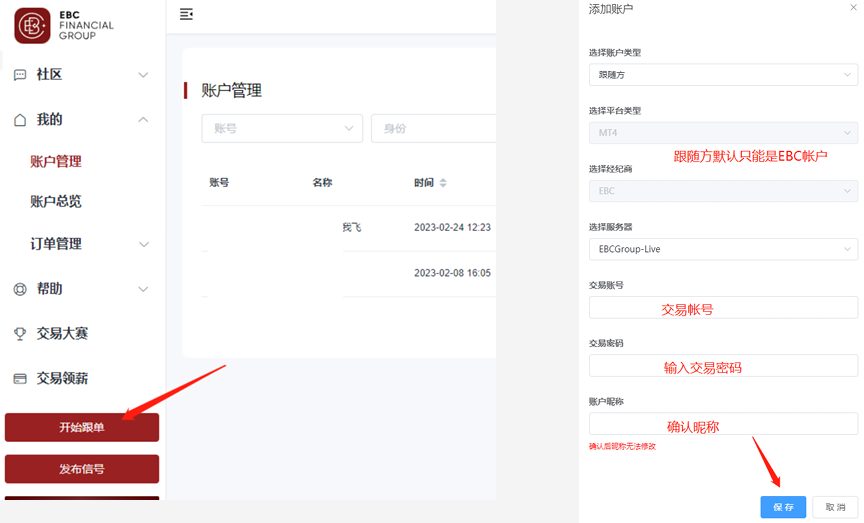Focus the 交易账号 input field
Viewport: 864px width, 523px height.
tap(723, 308)
